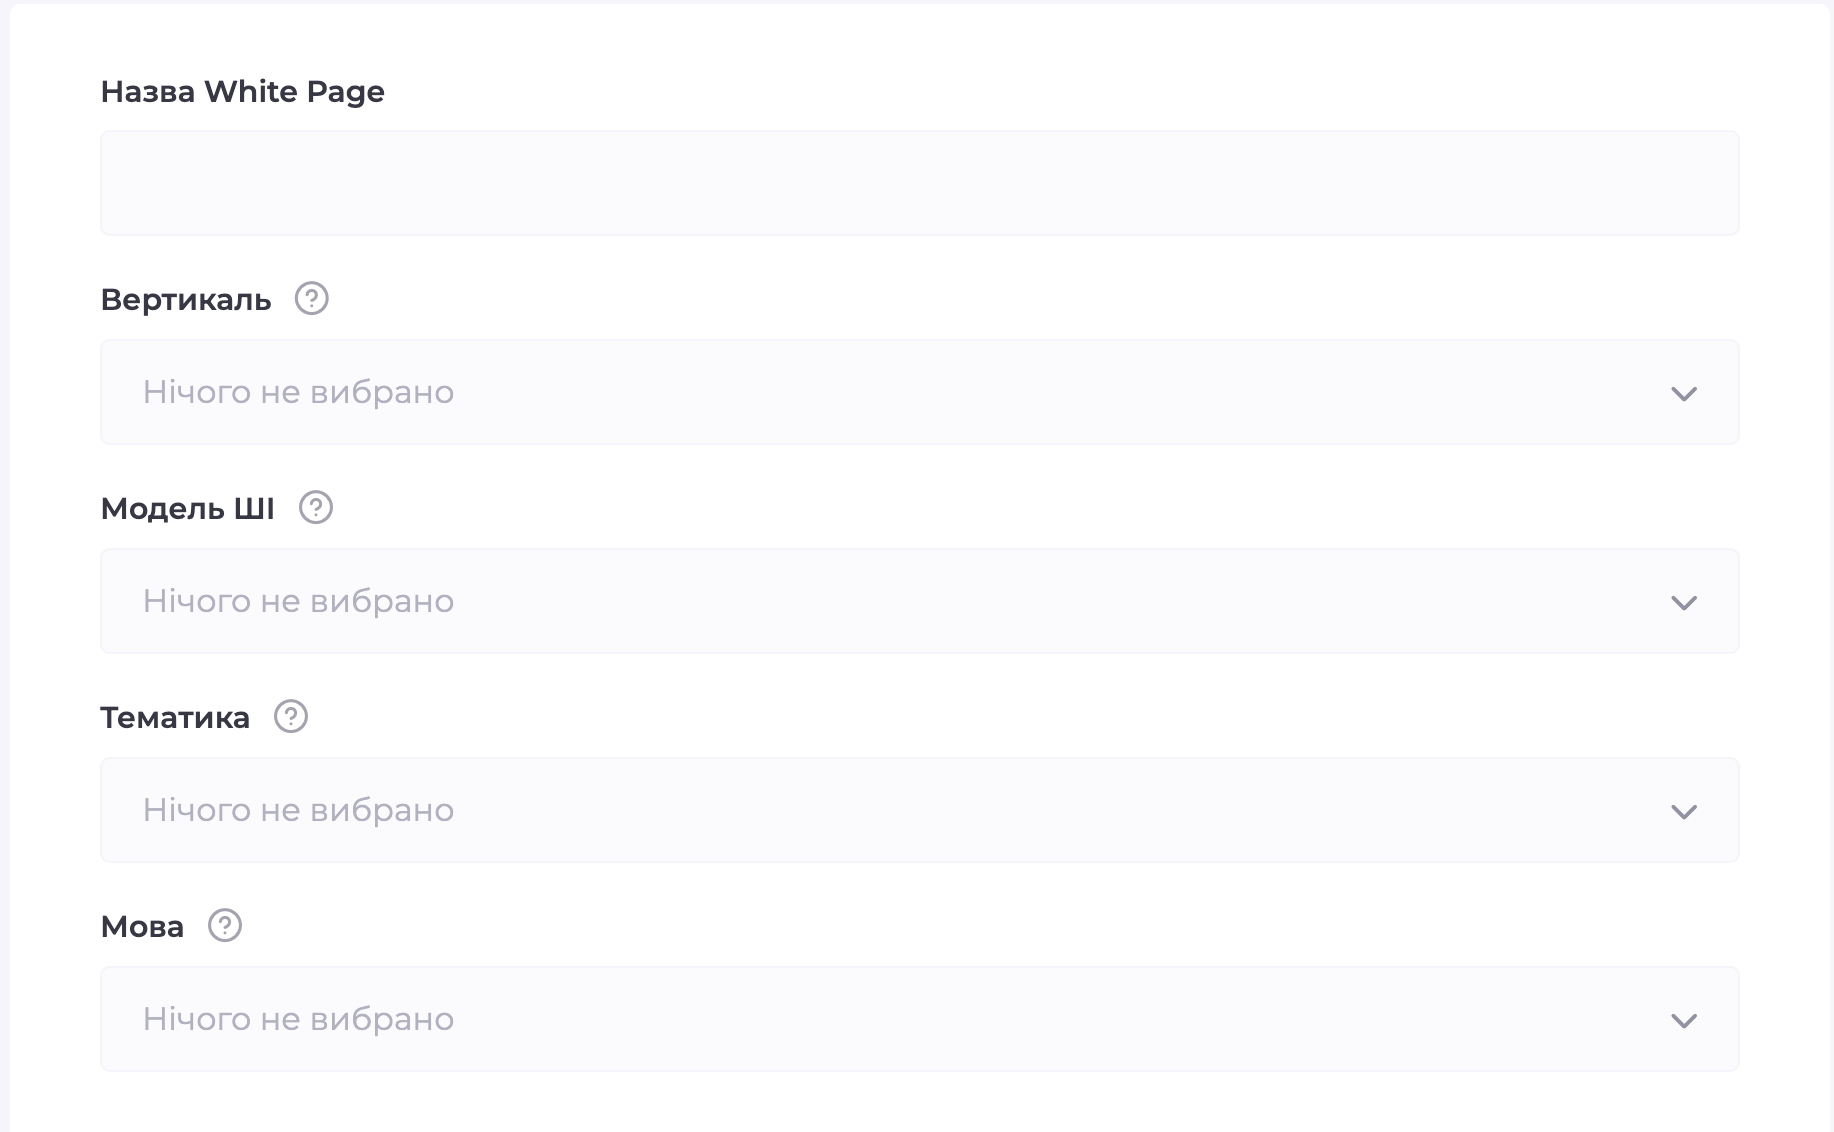This screenshot has width=1834, height=1132.
Task: Click the Назва White Page input field
Action: pos(919,183)
